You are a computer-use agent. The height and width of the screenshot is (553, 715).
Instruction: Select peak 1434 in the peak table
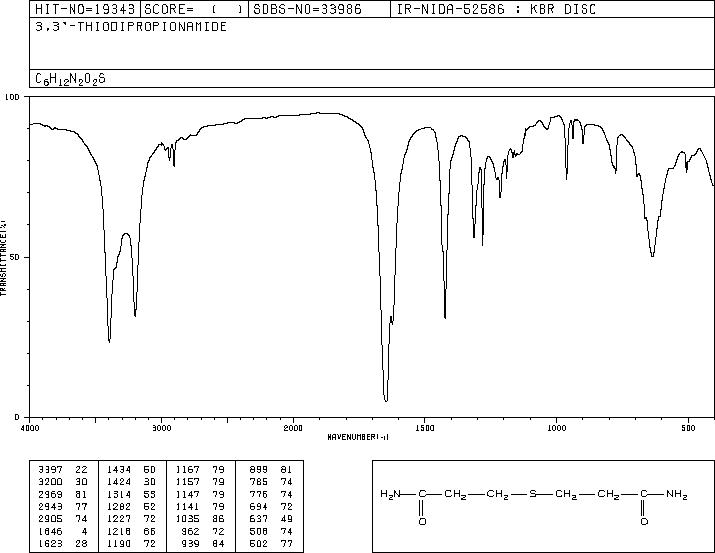tap(119, 470)
